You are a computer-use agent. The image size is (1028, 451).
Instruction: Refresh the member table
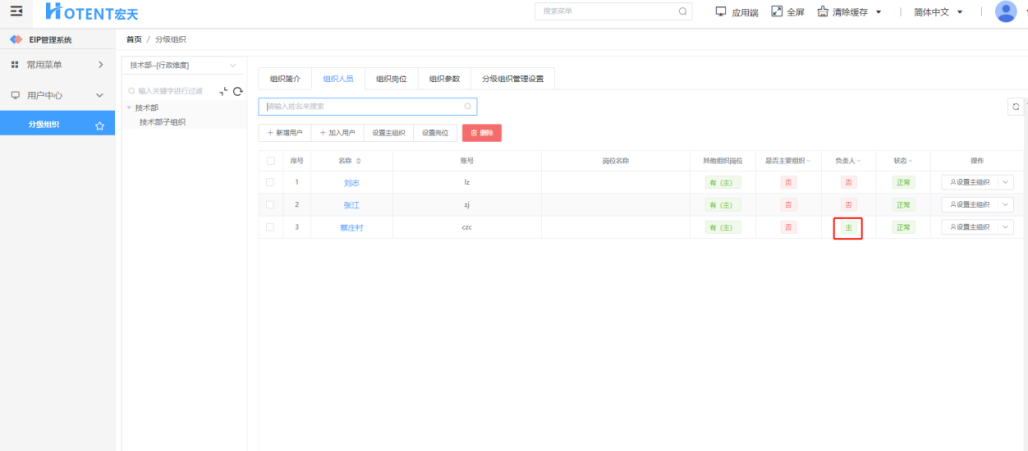point(1016,106)
